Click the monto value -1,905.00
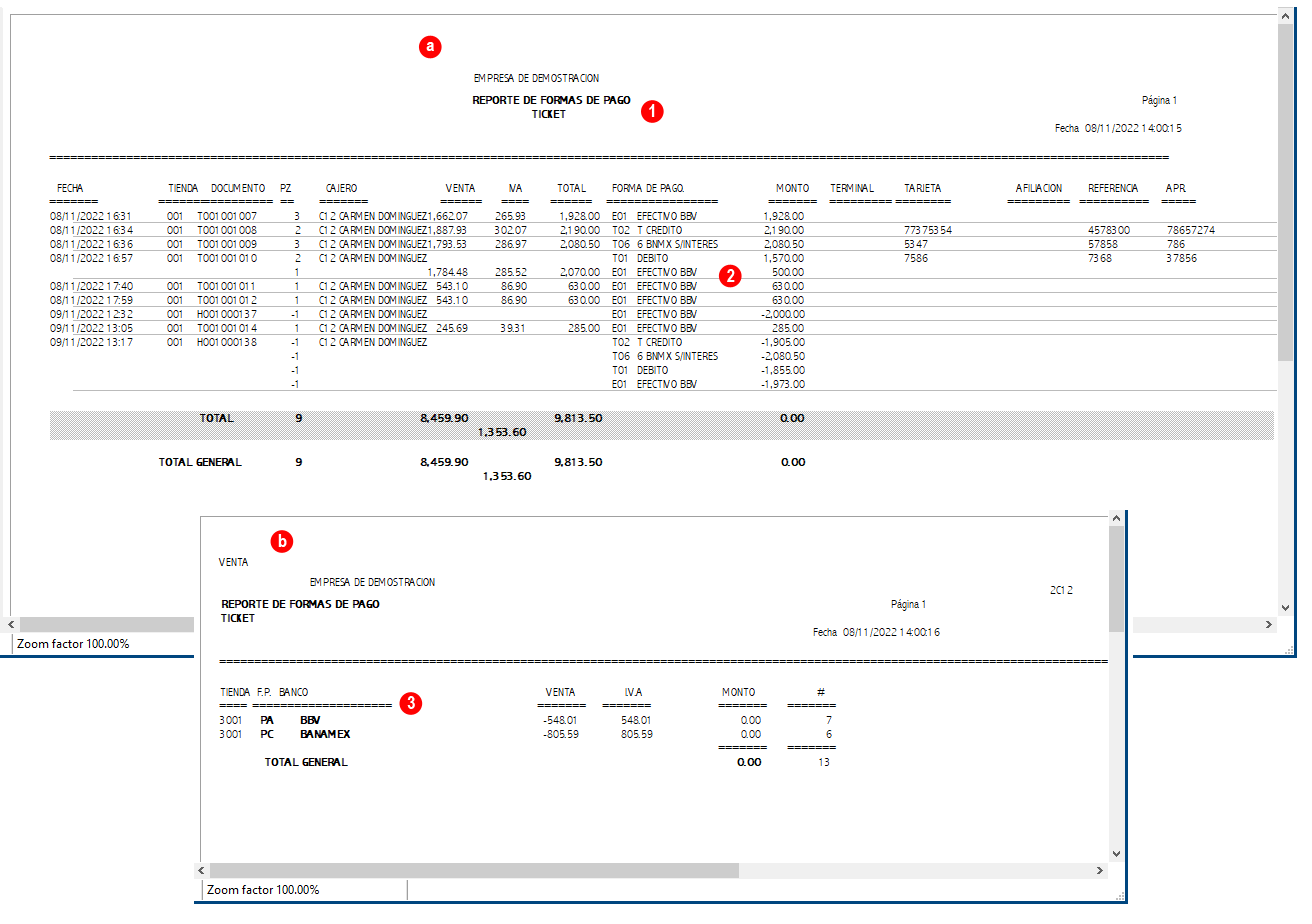 [782, 342]
